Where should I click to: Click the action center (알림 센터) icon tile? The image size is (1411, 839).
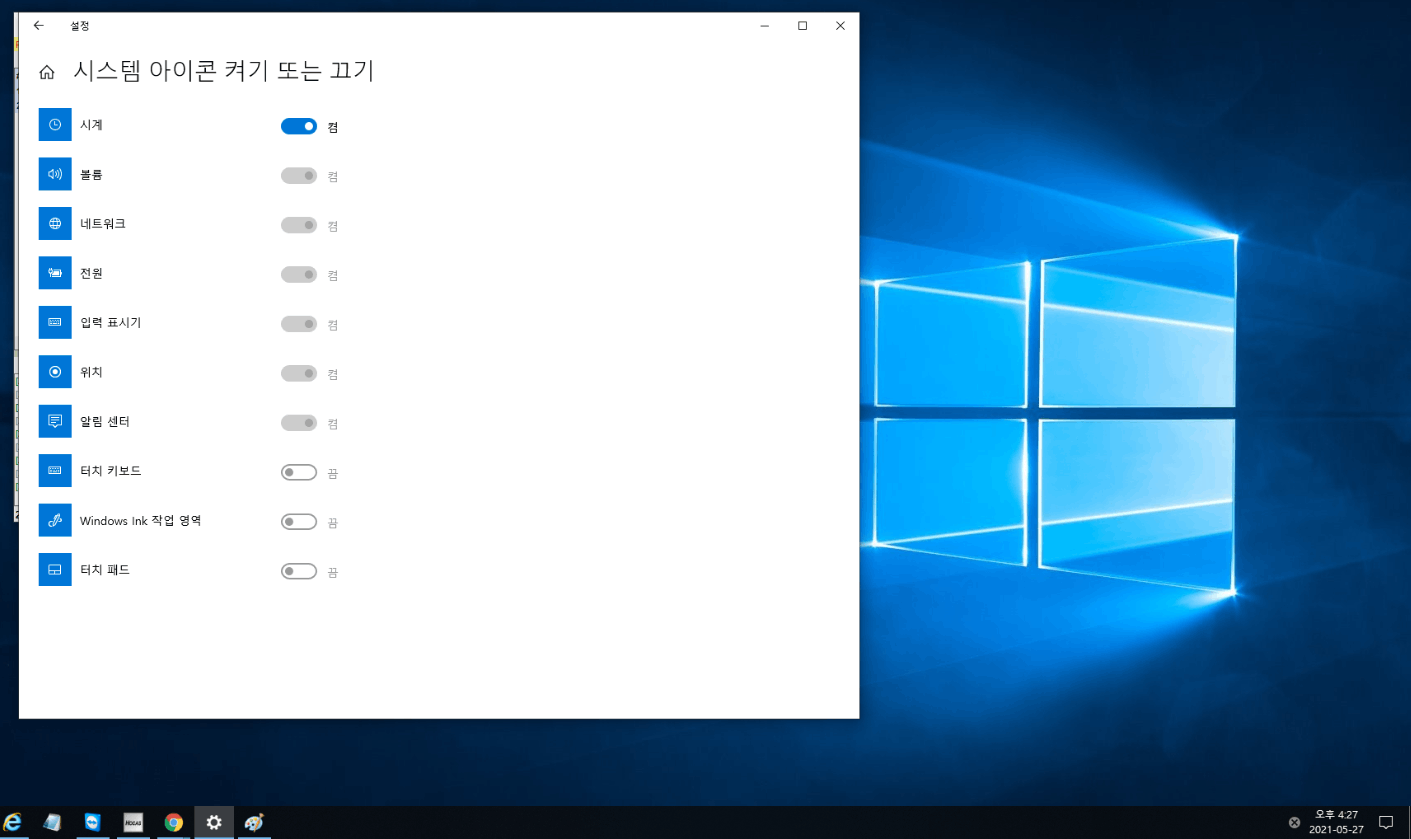pyautogui.click(x=55, y=421)
